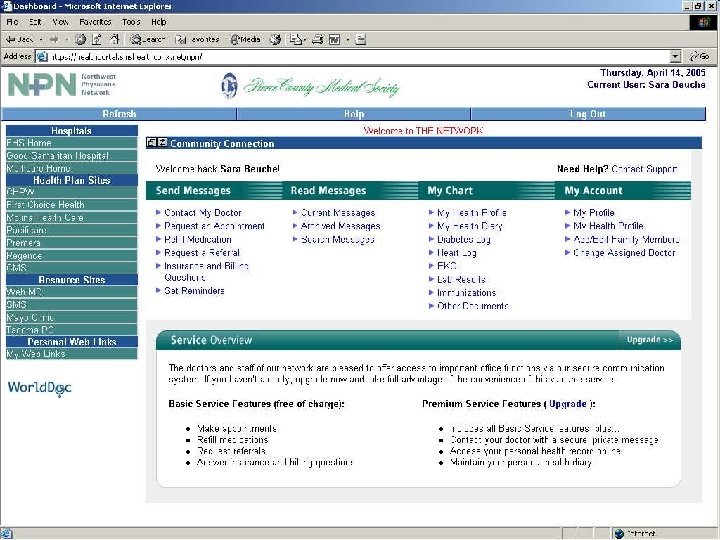Click the Mail icon in toolbar
The width and height of the screenshot is (720, 540).
click(295, 40)
